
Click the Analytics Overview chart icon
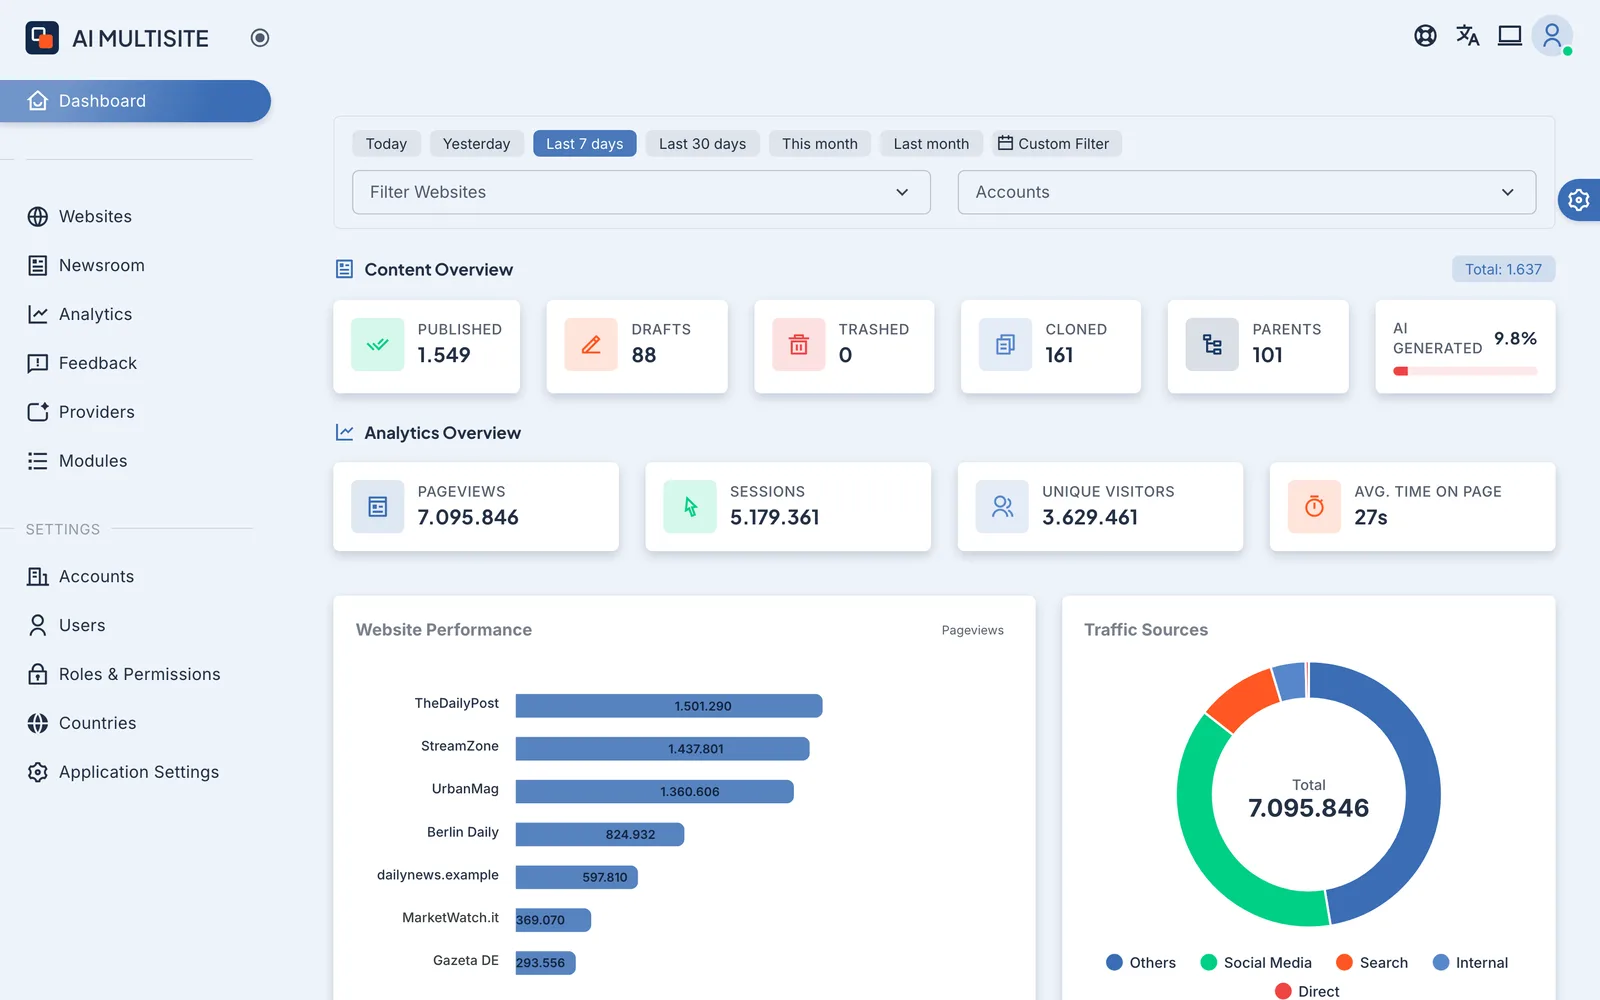point(344,433)
